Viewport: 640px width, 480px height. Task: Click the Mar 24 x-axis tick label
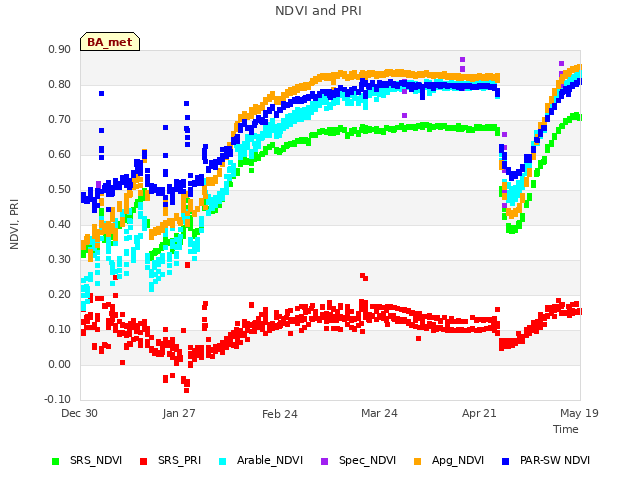click(379, 413)
